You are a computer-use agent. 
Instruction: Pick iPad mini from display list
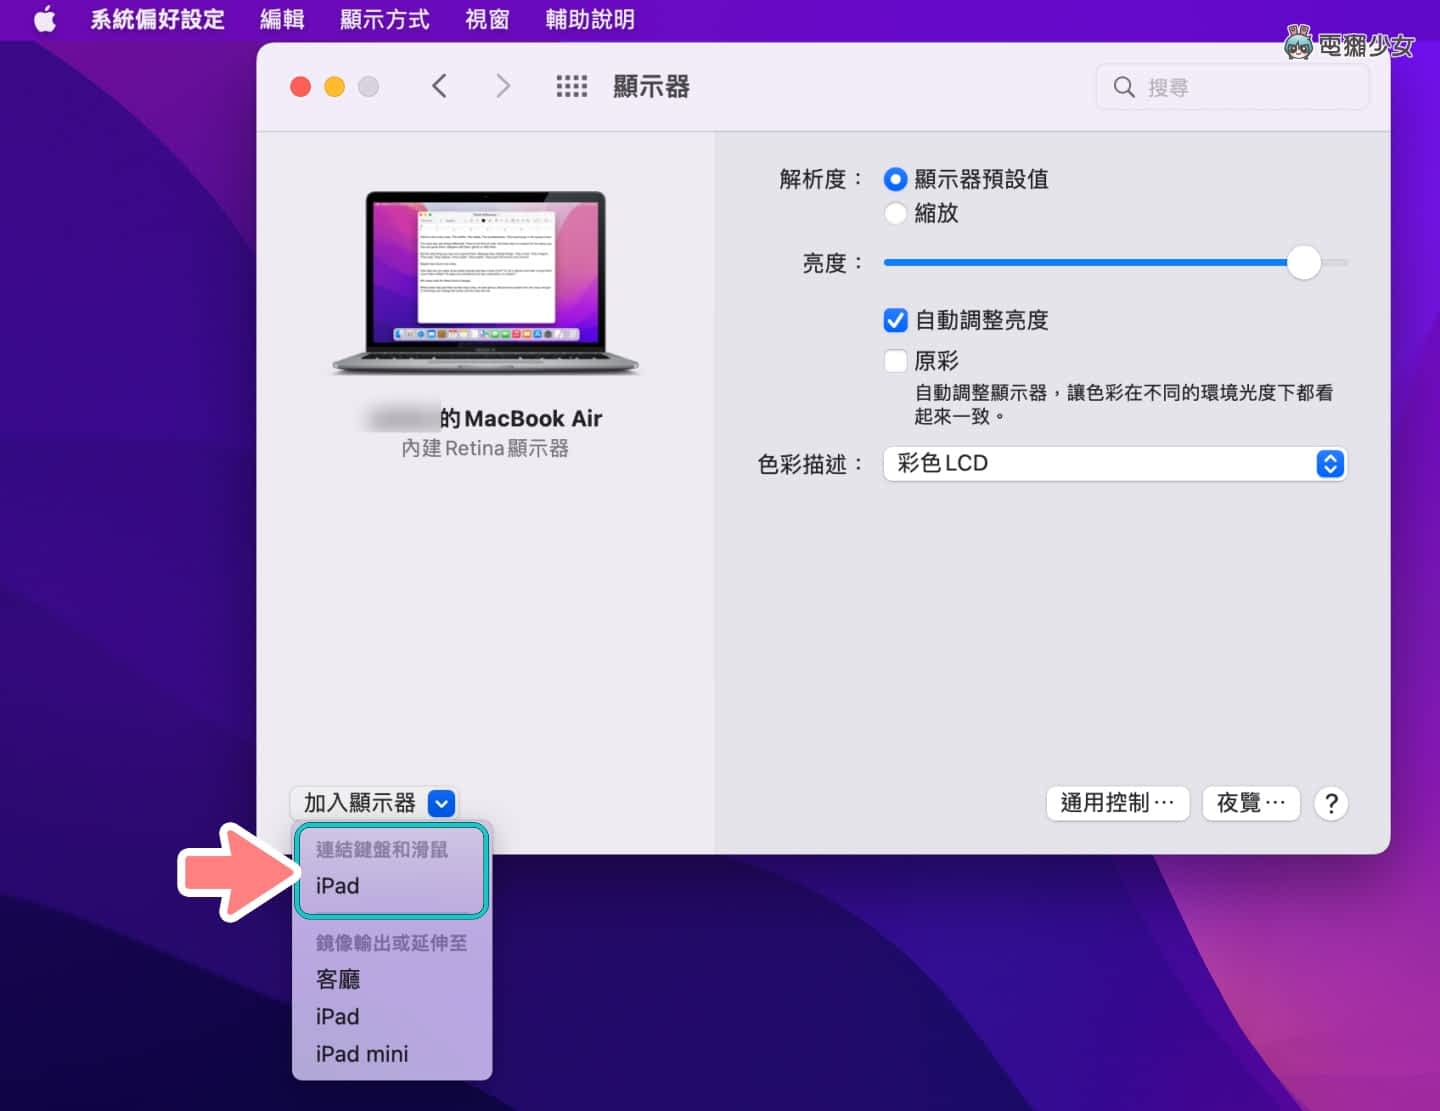(362, 1054)
